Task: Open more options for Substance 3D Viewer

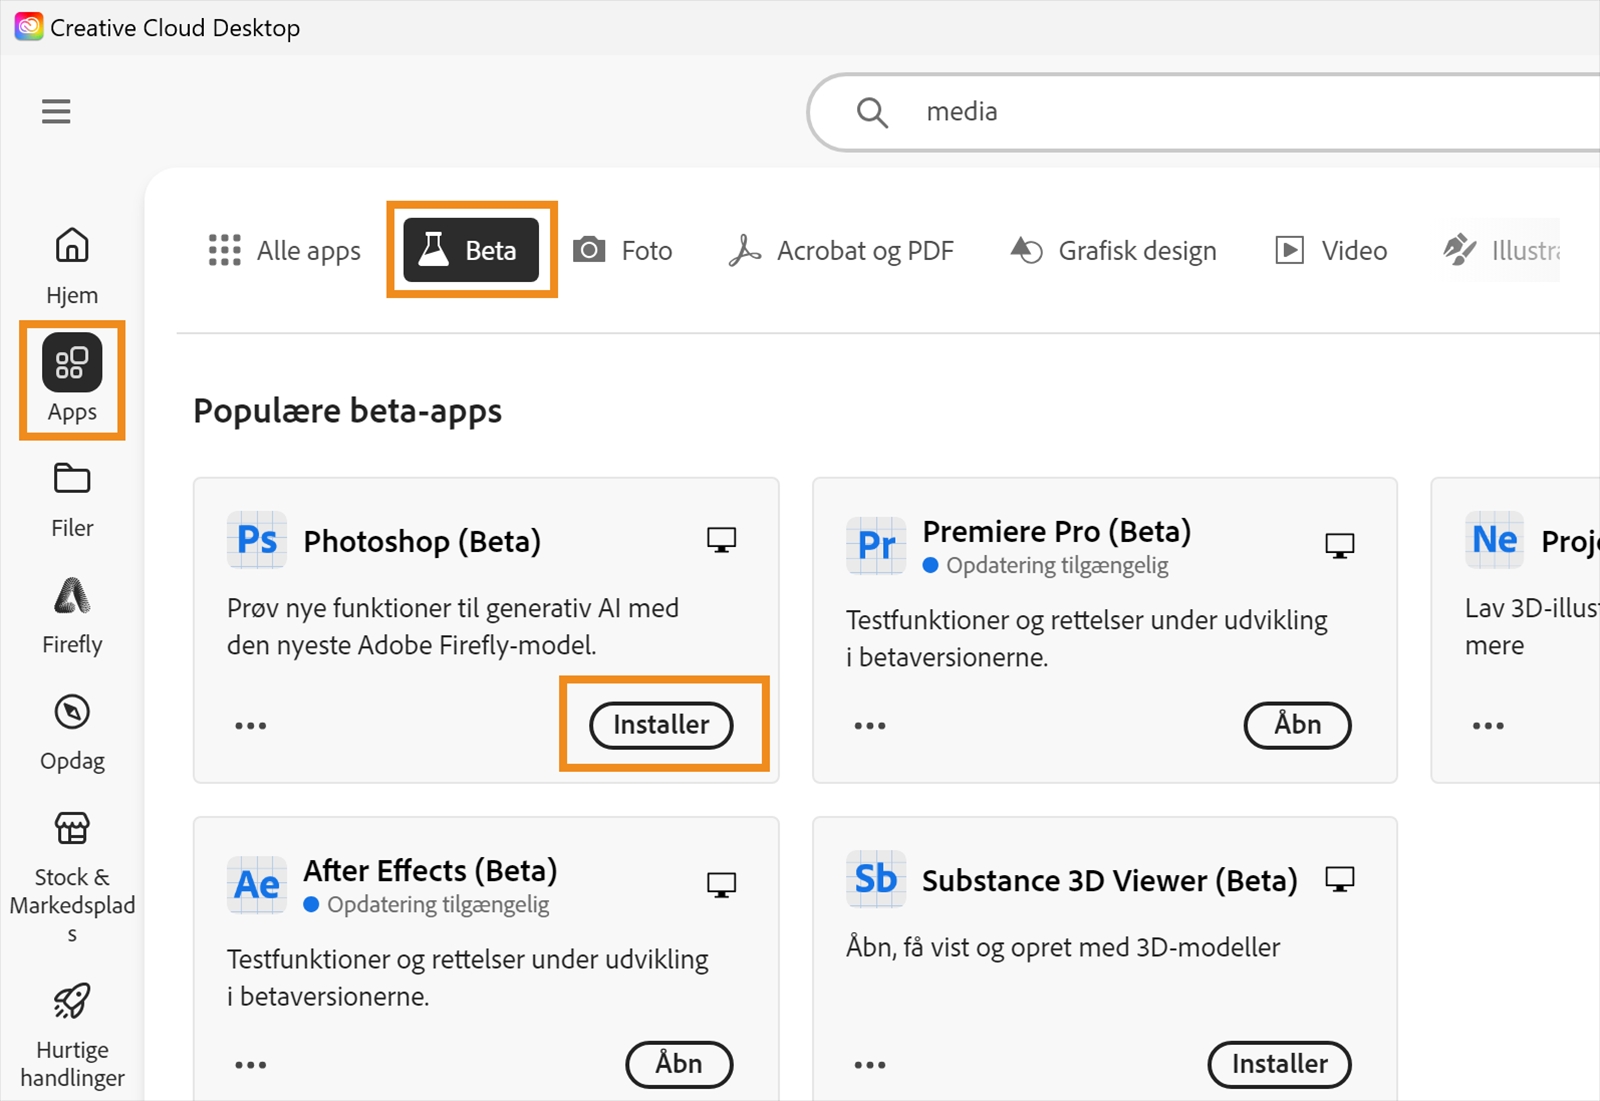Action: click(x=869, y=1064)
